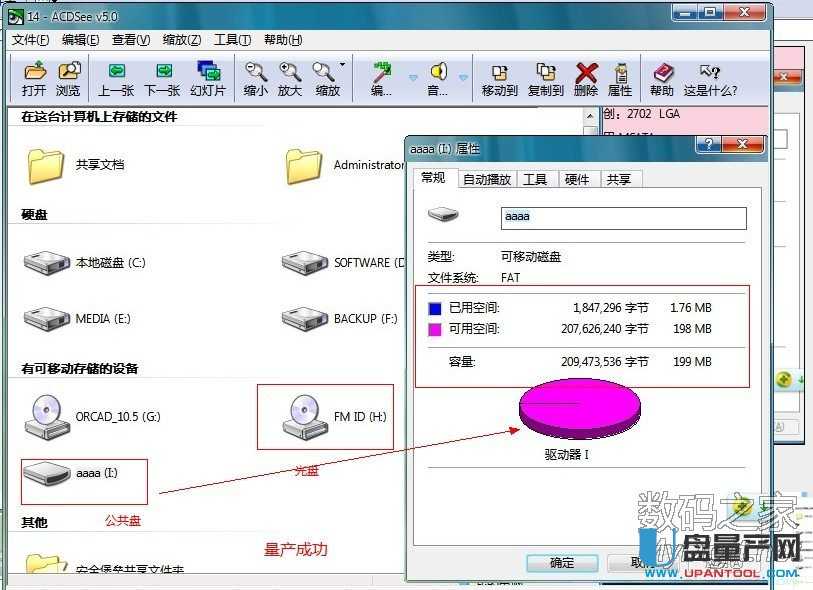This screenshot has height=590, width=813.
Task: Click the magenta pie chart for drive I
Action: (x=578, y=405)
